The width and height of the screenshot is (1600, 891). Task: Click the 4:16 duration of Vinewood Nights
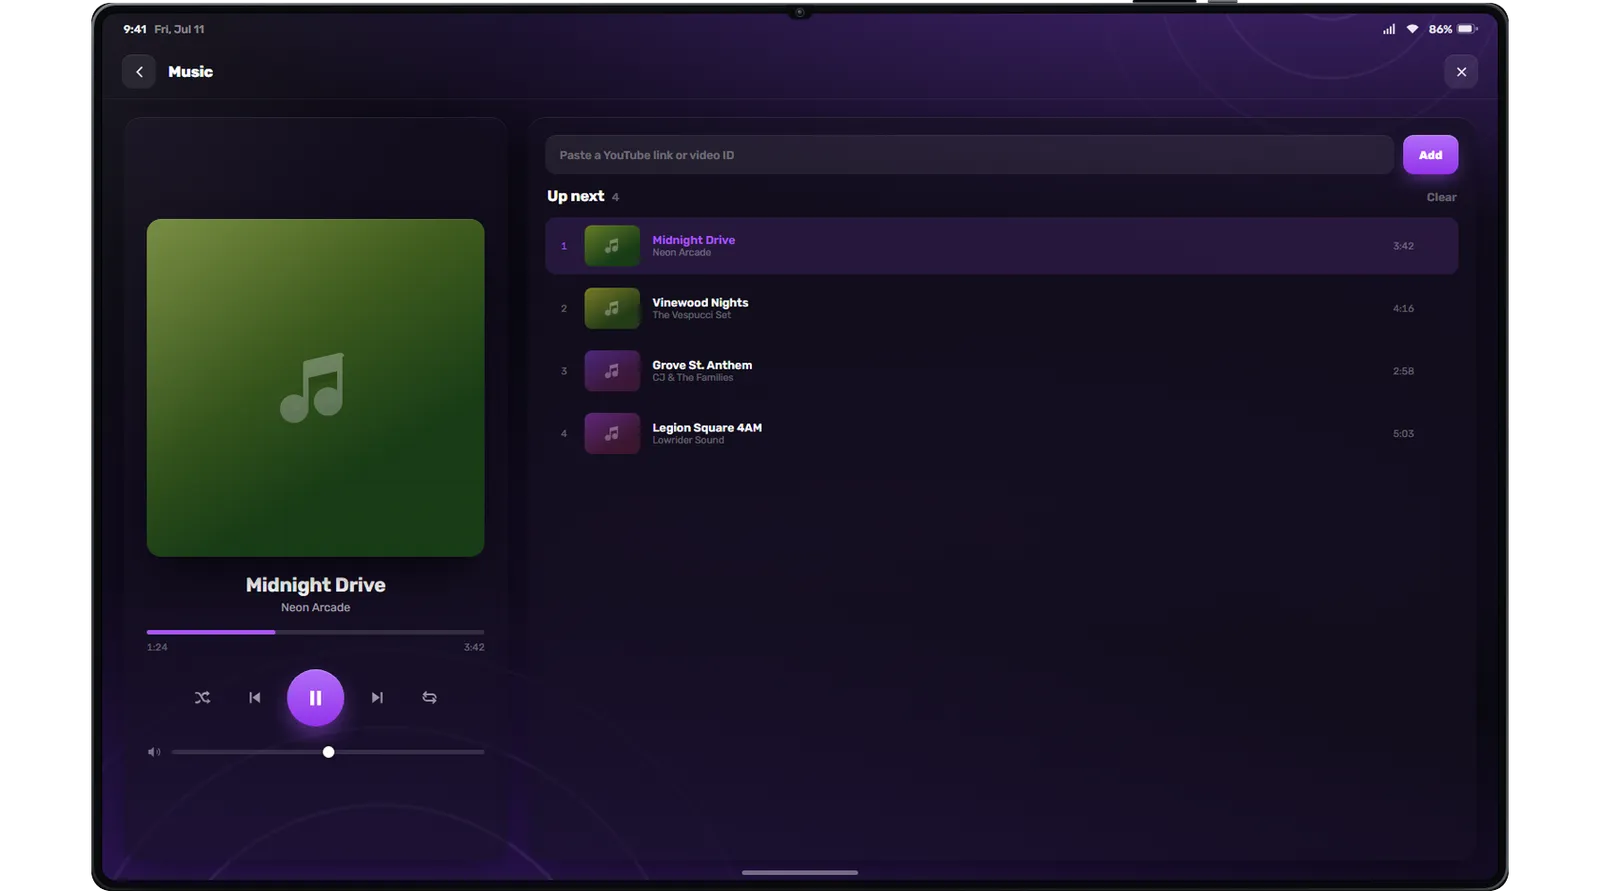pos(1403,308)
